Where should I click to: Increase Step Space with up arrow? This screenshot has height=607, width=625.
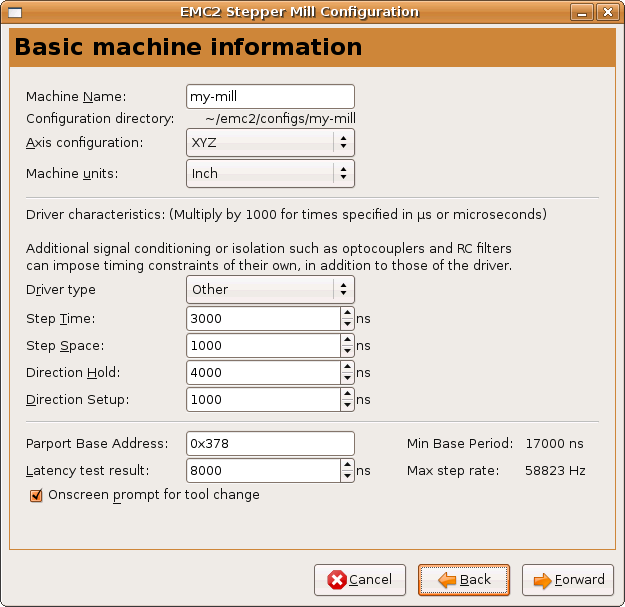tap(348, 340)
